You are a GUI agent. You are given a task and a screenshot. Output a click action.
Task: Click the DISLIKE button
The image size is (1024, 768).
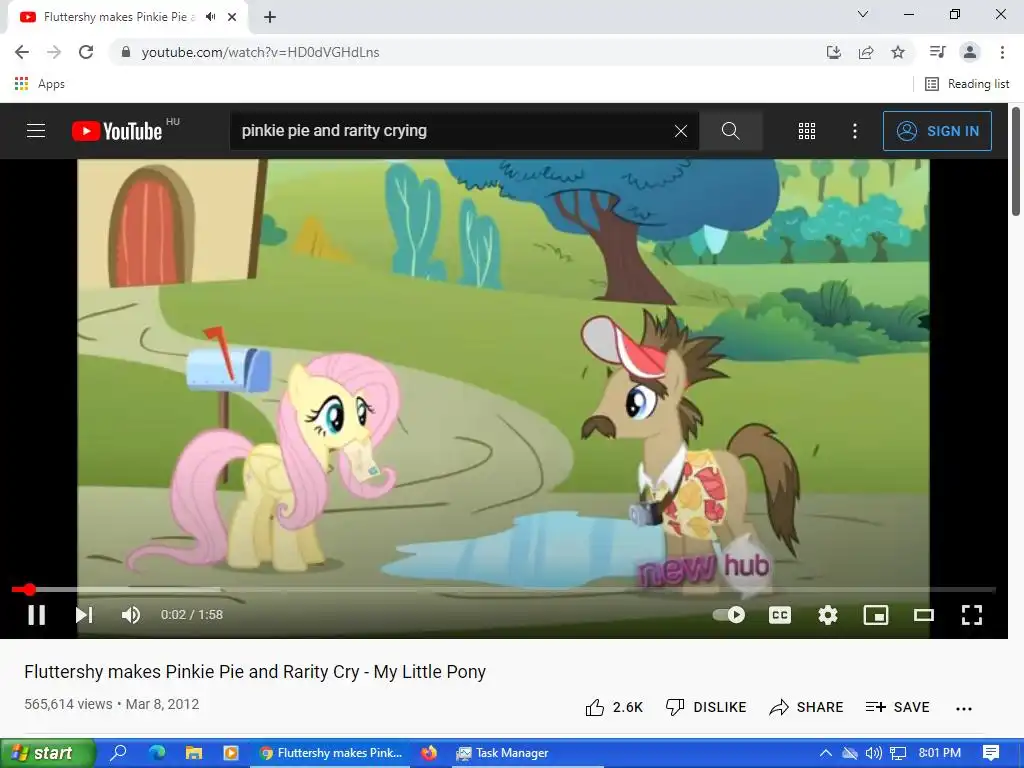706,707
